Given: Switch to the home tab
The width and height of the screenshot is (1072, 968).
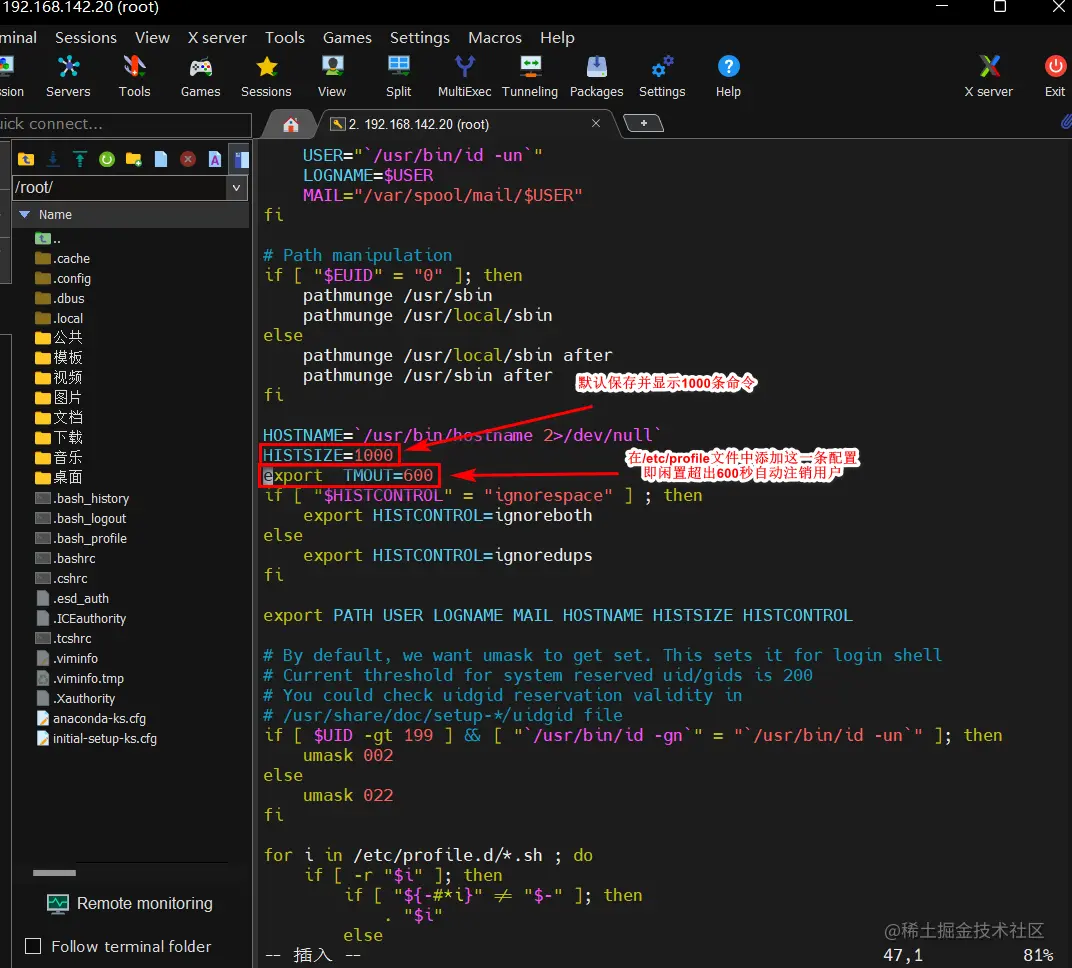Looking at the screenshot, I should [x=291, y=125].
